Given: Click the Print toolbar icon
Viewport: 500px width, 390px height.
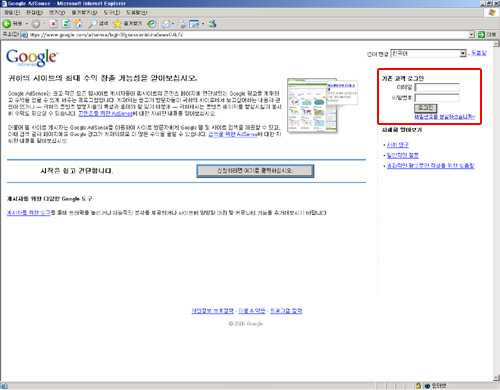Looking at the screenshot, I should pos(182,24).
